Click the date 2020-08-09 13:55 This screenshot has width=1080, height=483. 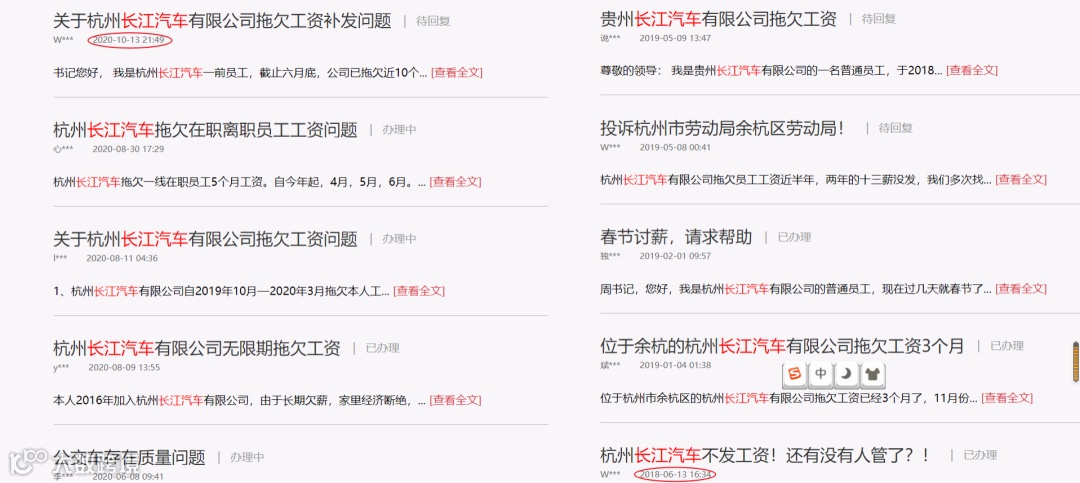(x=124, y=367)
